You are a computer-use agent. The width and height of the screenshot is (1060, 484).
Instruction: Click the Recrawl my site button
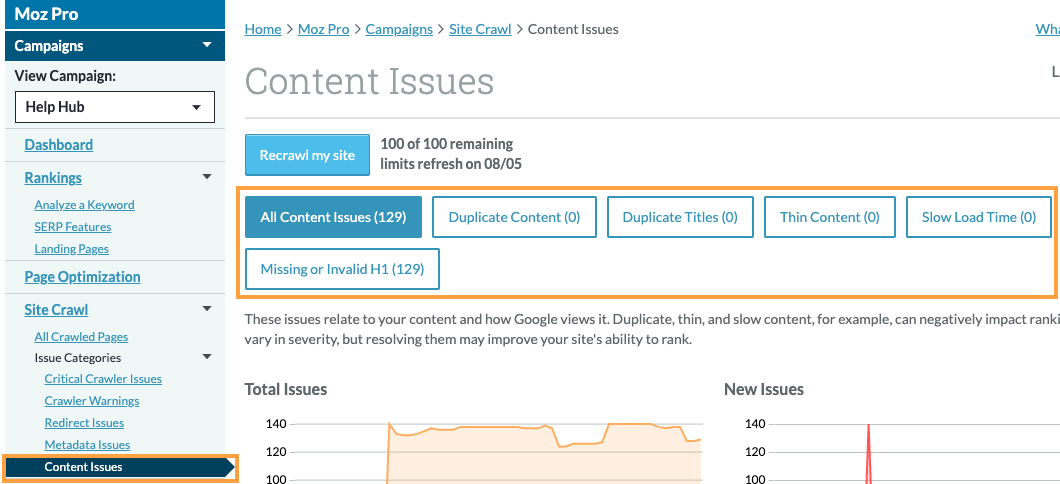[x=307, y=155]
